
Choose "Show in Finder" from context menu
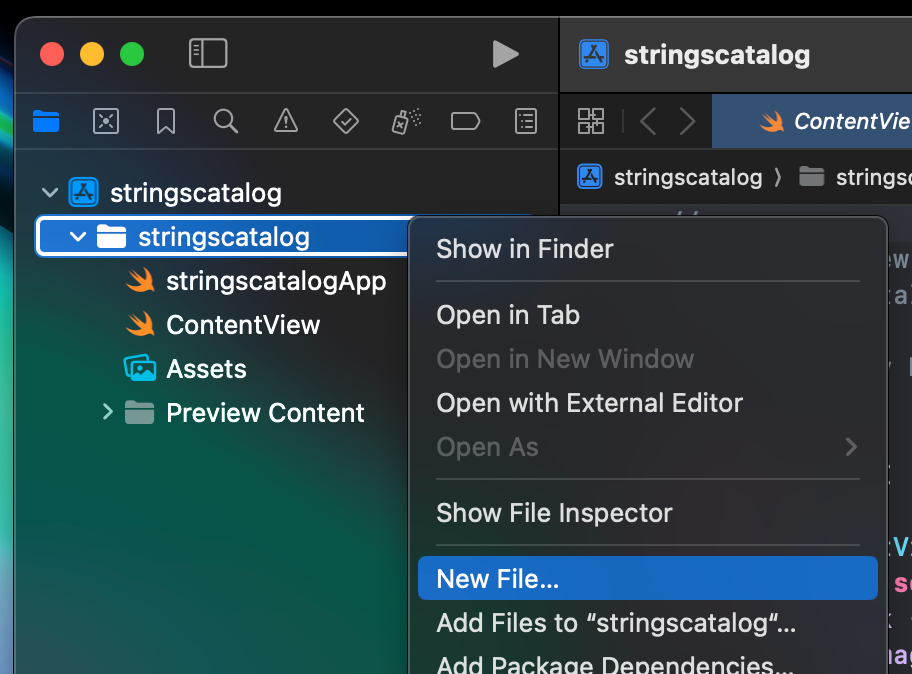pos(524,249)
